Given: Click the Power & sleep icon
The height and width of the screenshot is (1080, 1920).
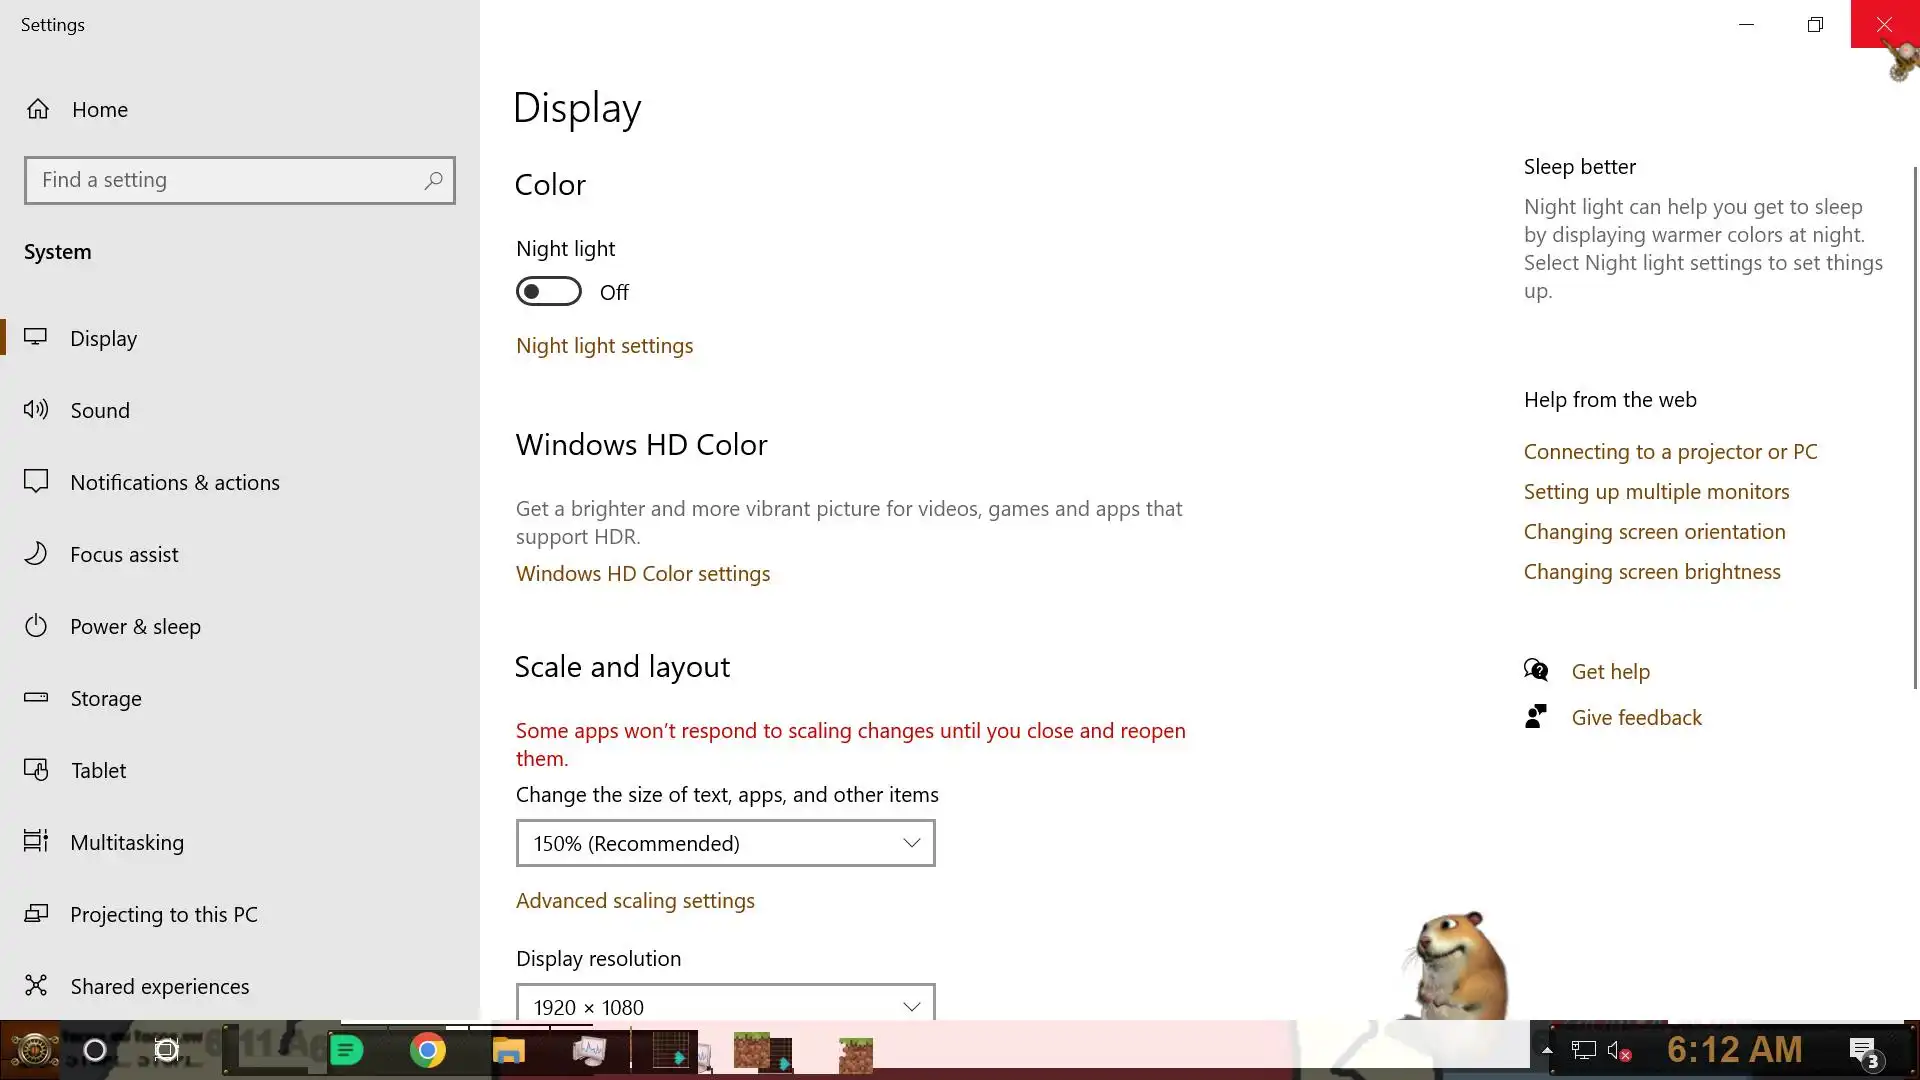Looking at the screenshot, I should (x=36, y=626).
